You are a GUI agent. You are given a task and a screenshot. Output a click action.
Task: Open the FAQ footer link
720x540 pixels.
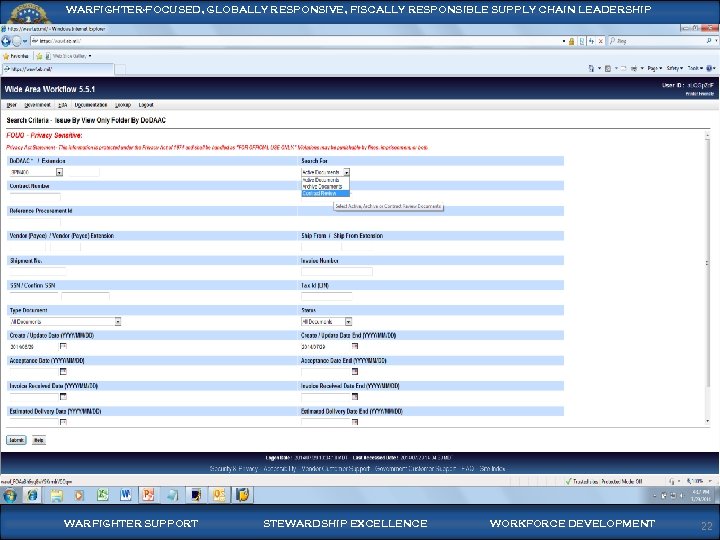click(x=468, y=469)
